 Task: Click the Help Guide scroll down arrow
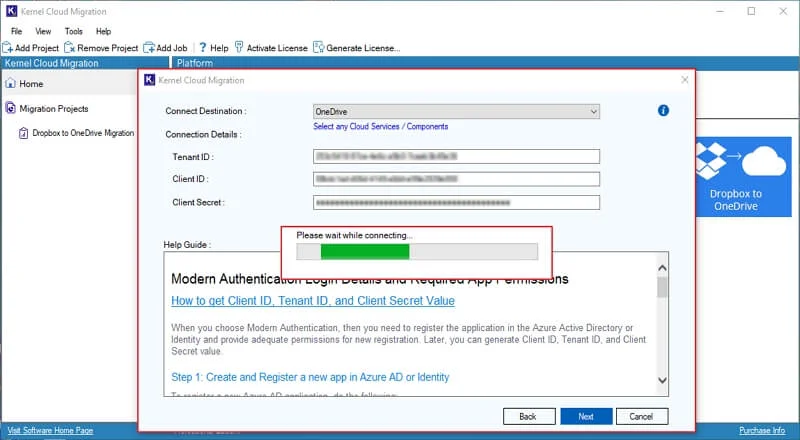pyautogui.click(x=662, y=380)
